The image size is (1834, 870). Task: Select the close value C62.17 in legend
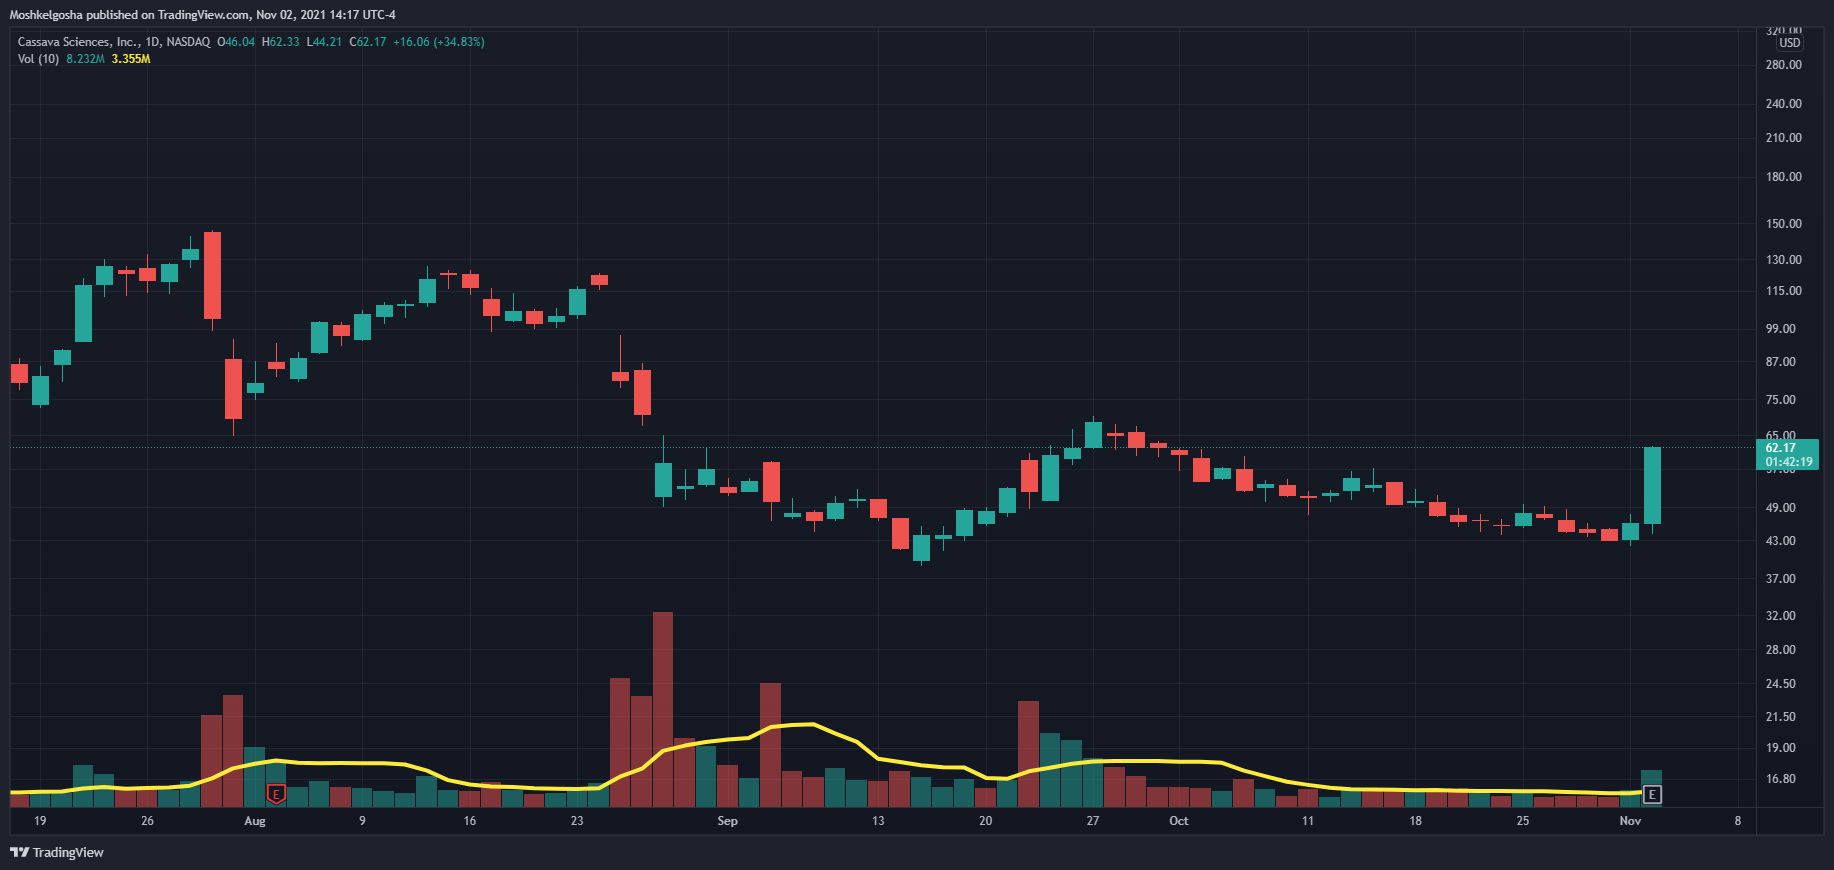click(367, 42)
